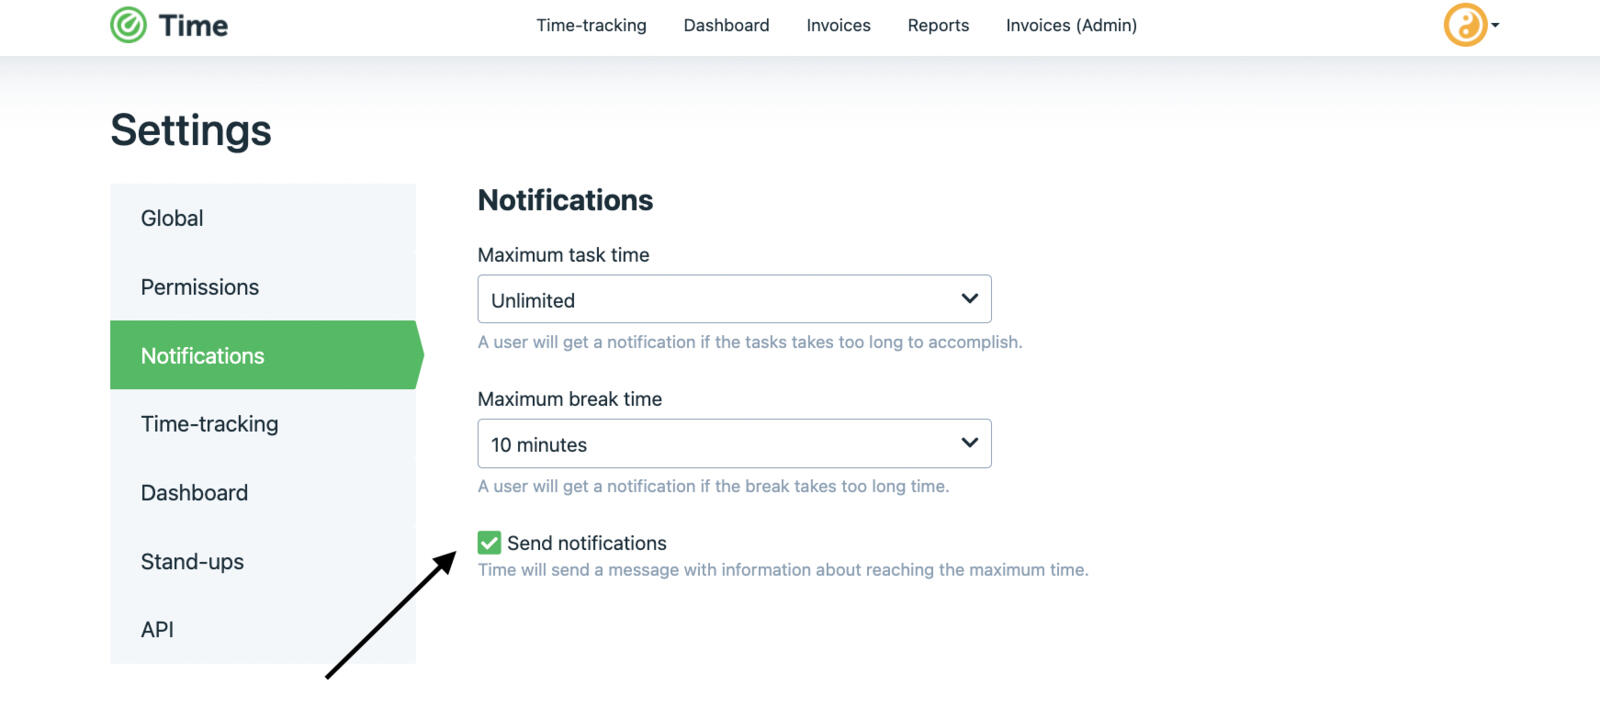The width and height of the screenshot is (1600, 707).
Task: Select the Dashboard settings section
Action: click(194, 492)
